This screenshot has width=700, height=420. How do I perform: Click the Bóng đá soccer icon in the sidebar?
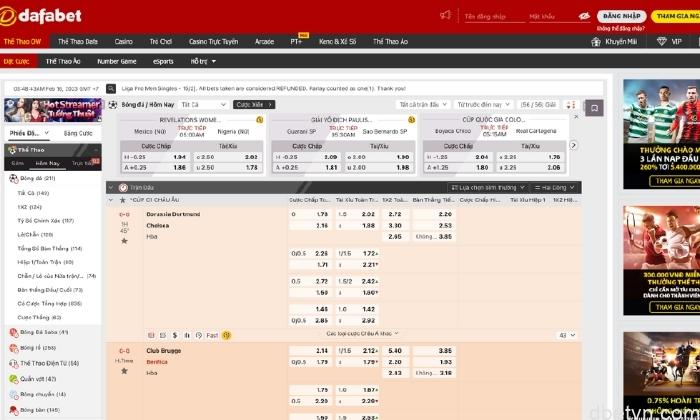[x=13, y=179]
